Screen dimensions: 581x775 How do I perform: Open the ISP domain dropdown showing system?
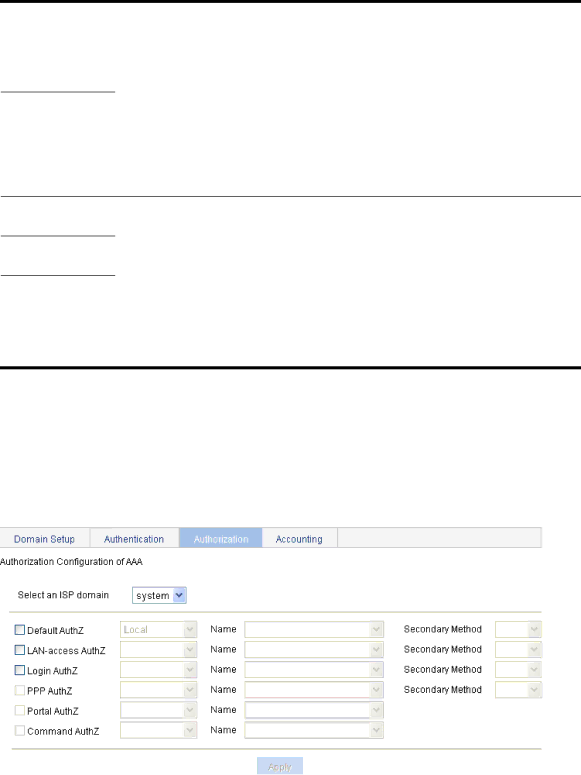click(159, 596)
